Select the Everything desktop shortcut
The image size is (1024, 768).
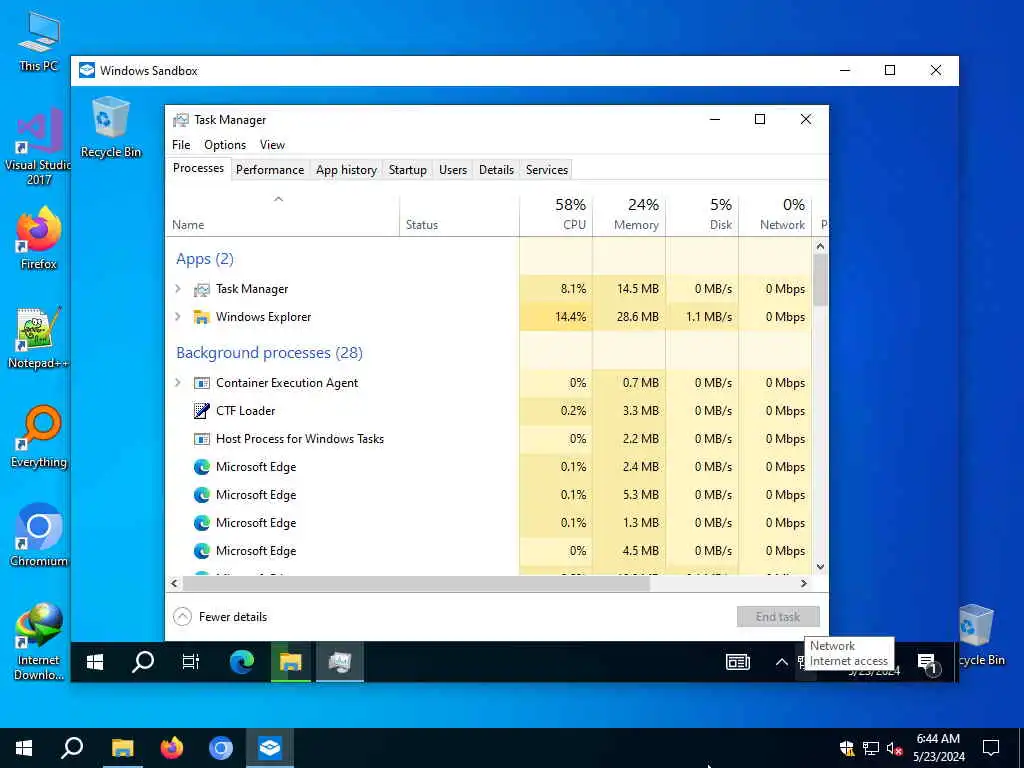(x=39, y=437)
